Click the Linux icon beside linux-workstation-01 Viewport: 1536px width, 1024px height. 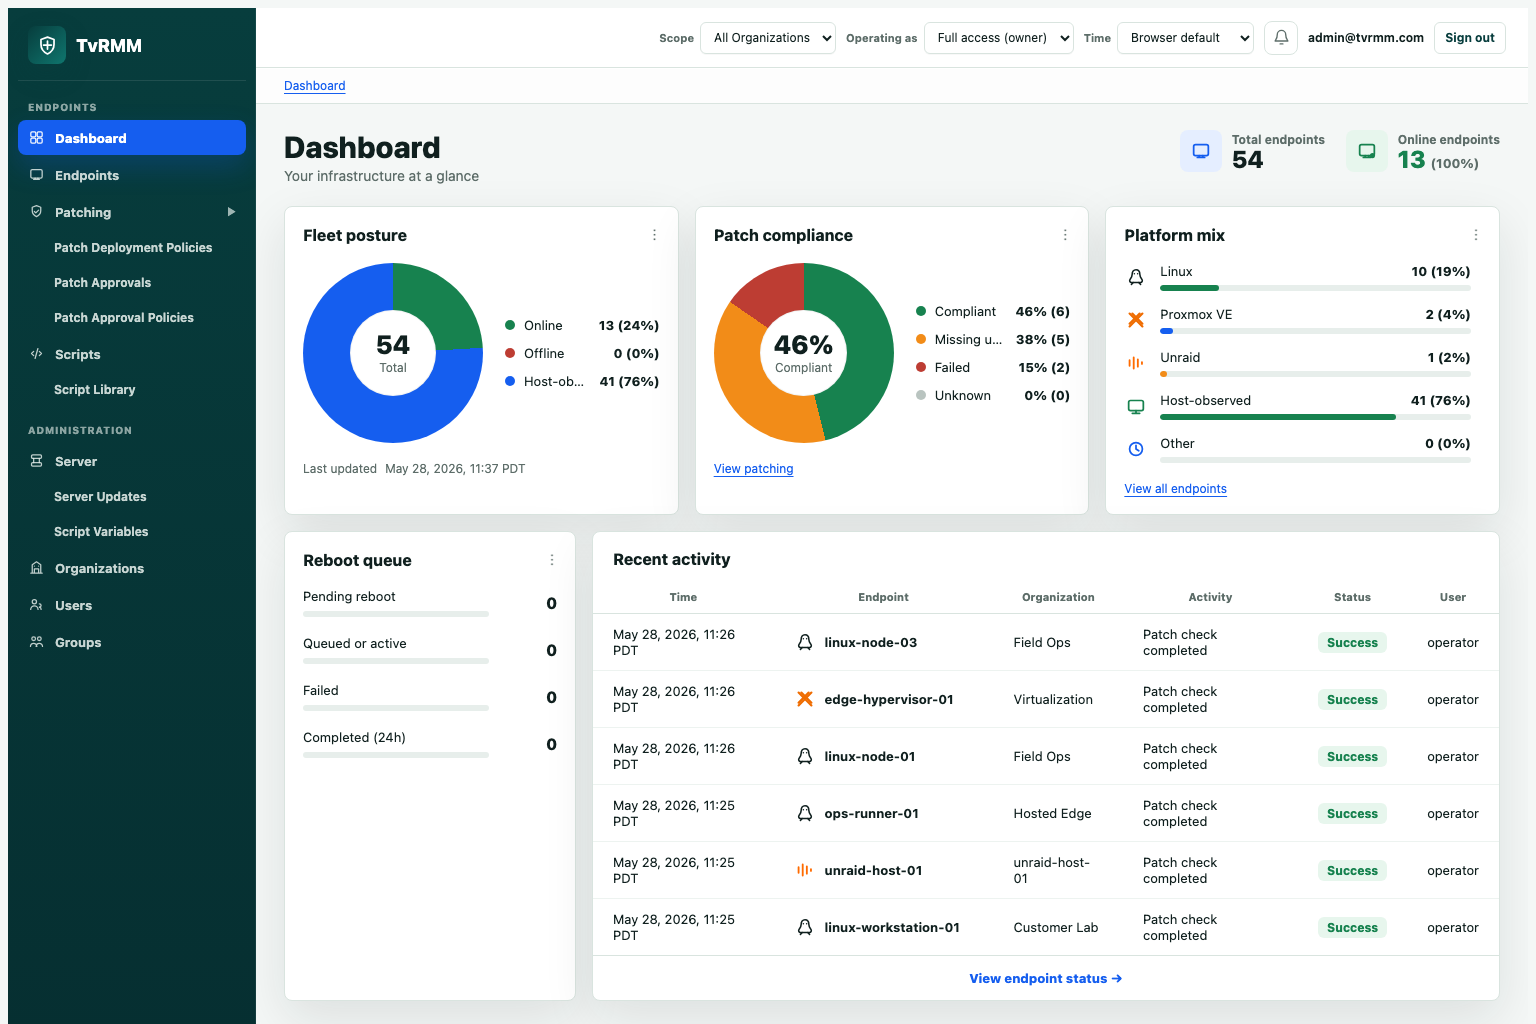805,927
